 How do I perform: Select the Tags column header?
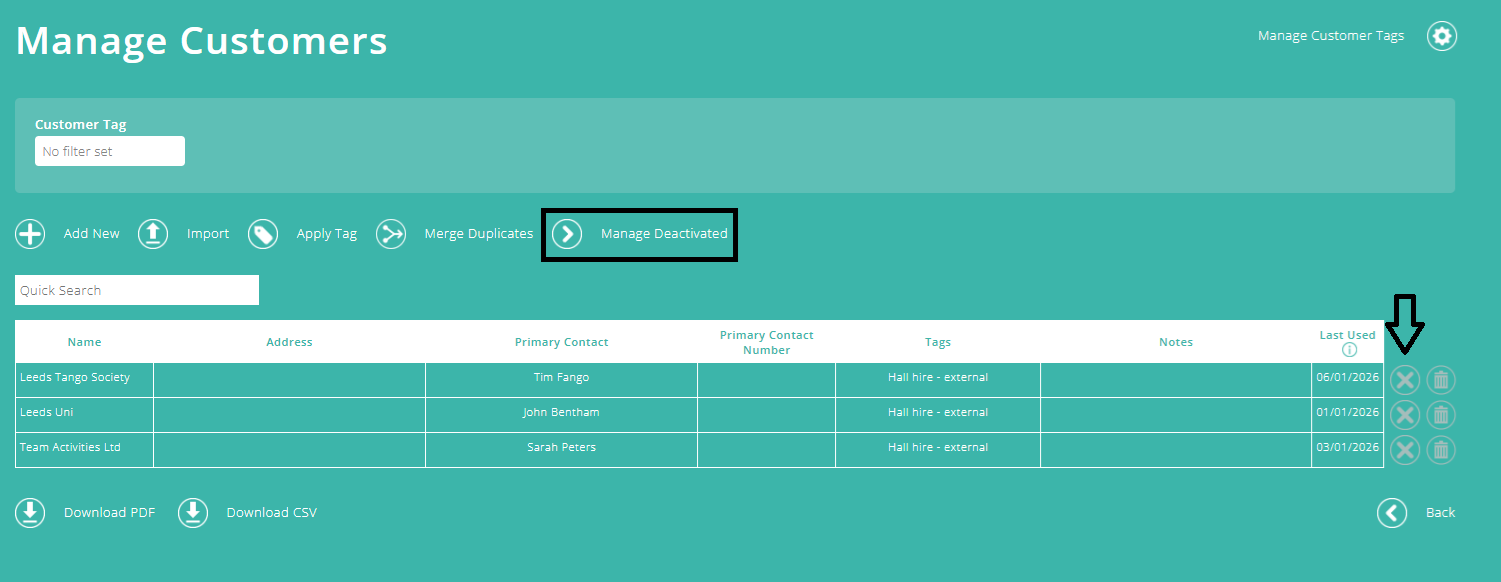coord(937,341)
